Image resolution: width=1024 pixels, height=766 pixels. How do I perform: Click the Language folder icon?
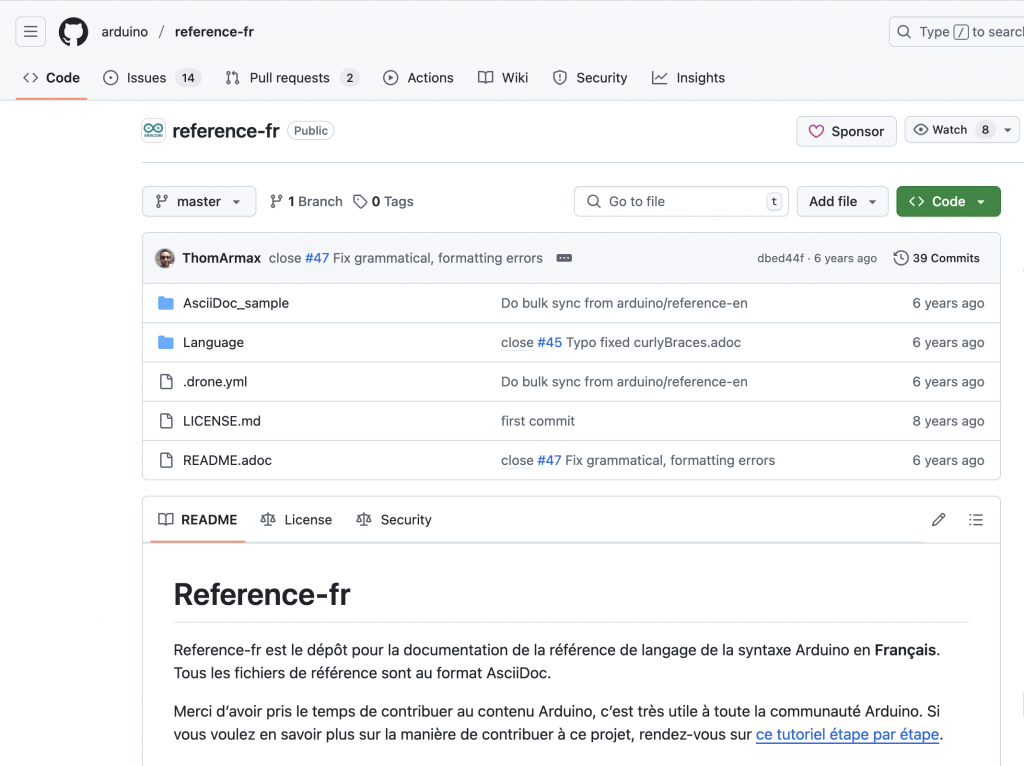pos(166,342)
